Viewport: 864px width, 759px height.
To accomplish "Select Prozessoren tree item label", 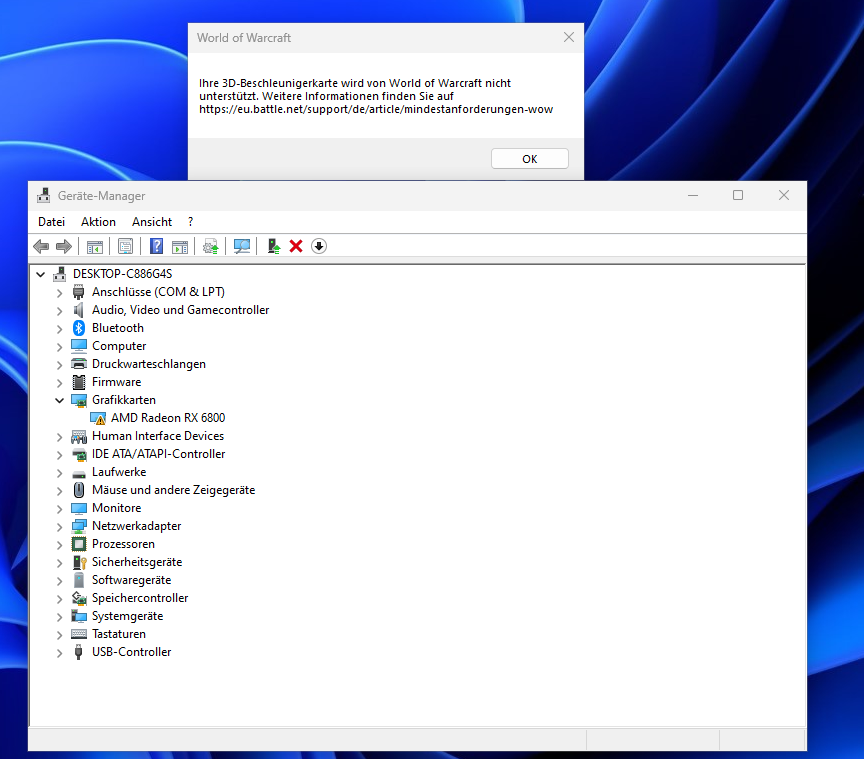I will [x=123, y=544].
